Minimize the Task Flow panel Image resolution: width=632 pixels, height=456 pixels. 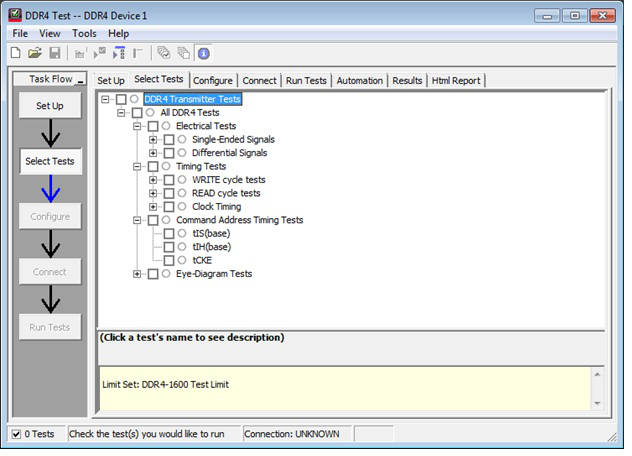click(81, 79)
